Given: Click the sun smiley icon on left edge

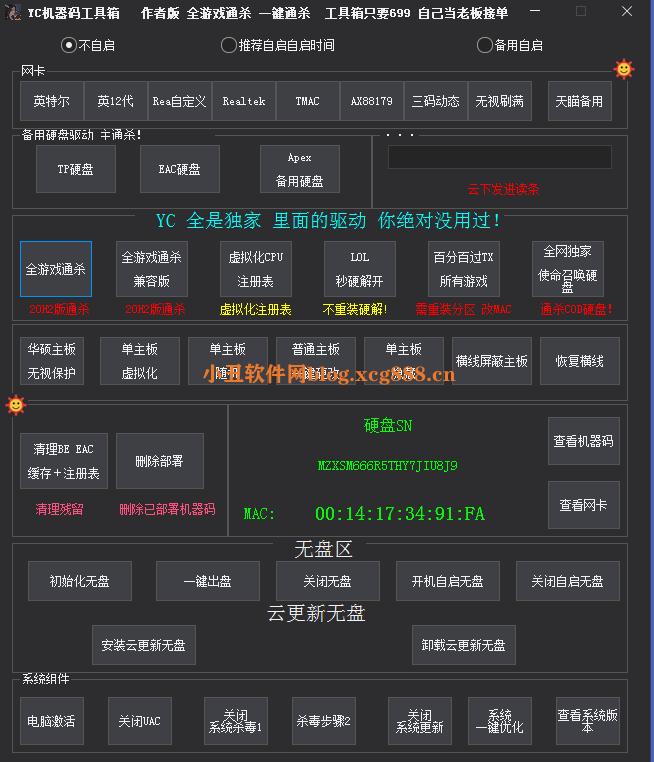Looking at the screenshot, I should tap(16, 404).
